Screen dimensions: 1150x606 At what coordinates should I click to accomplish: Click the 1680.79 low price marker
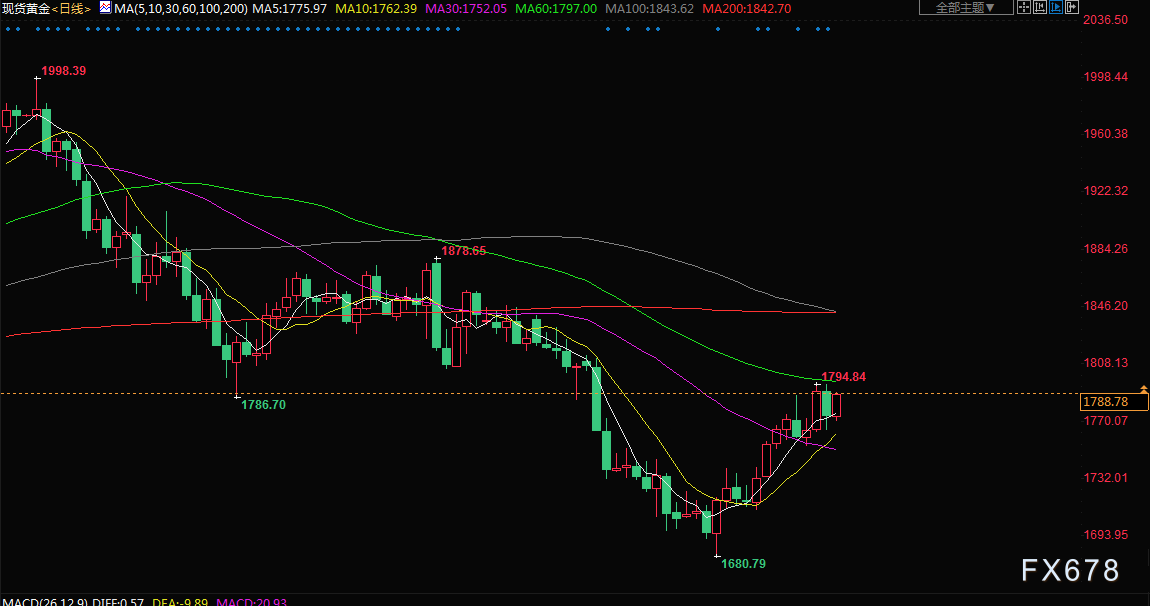(x=743, y=564)
